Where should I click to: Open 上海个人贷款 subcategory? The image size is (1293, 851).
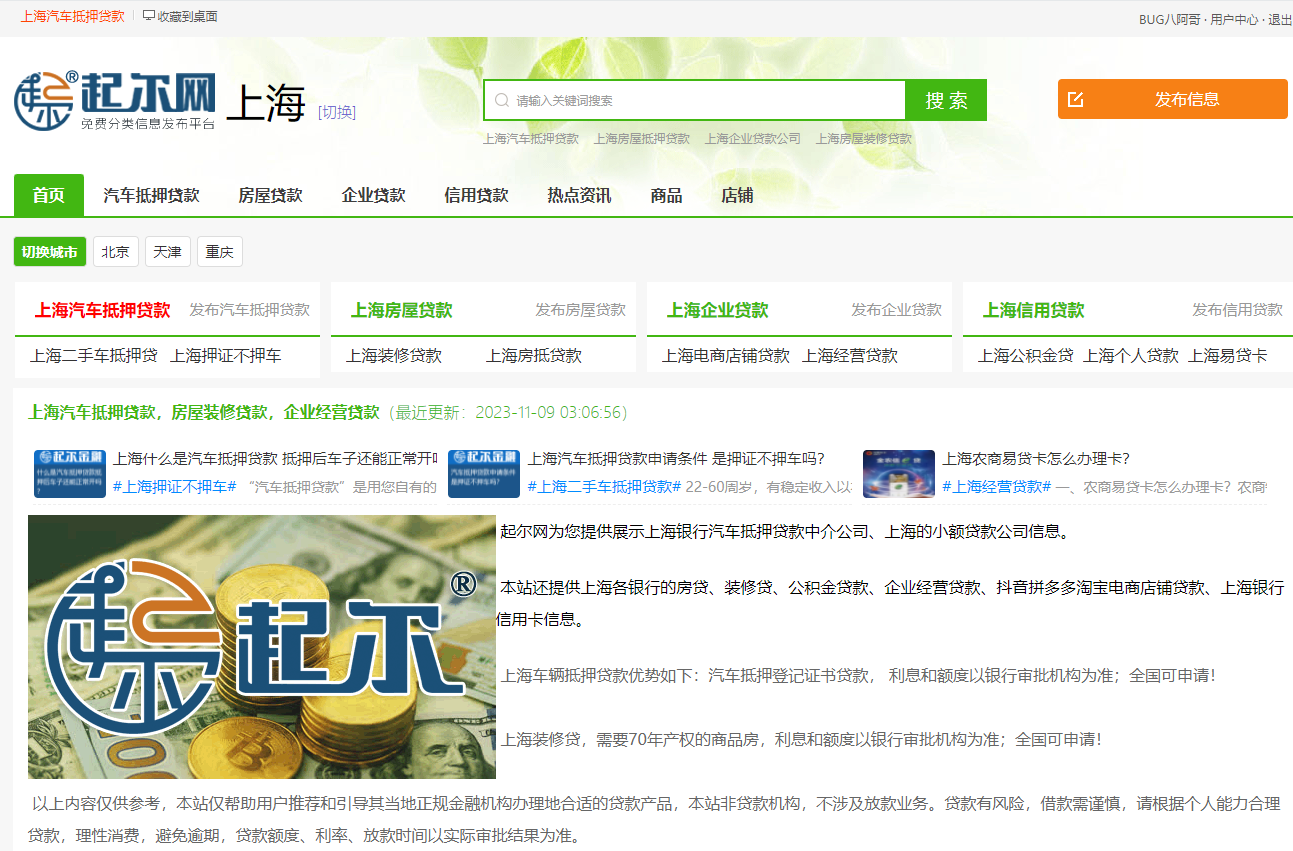(1131, 356)
